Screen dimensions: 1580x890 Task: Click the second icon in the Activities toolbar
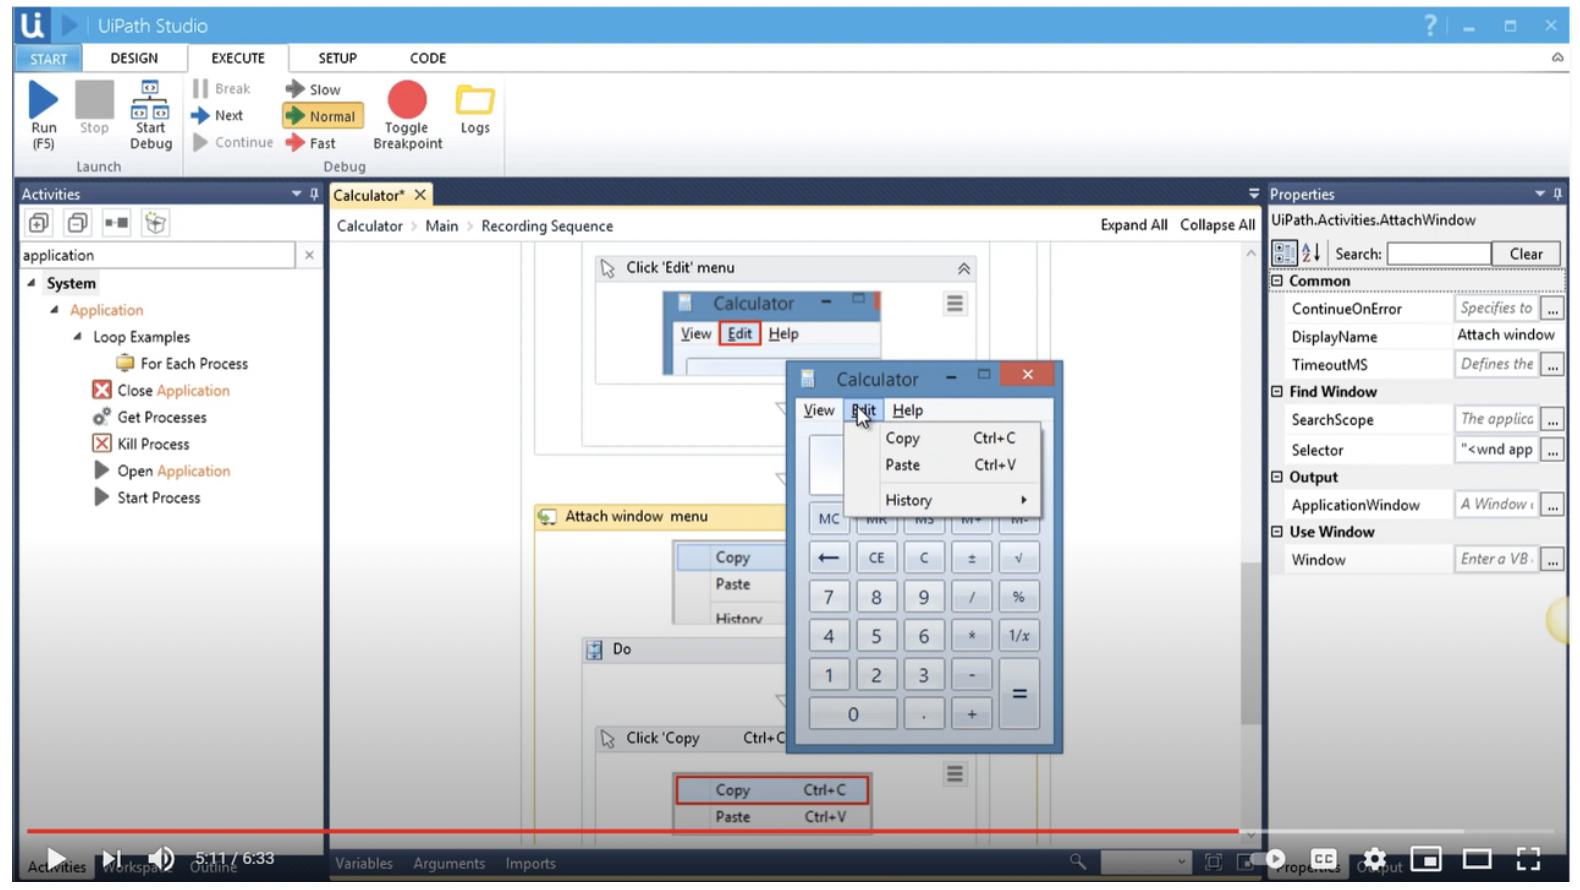coord(78,223)
